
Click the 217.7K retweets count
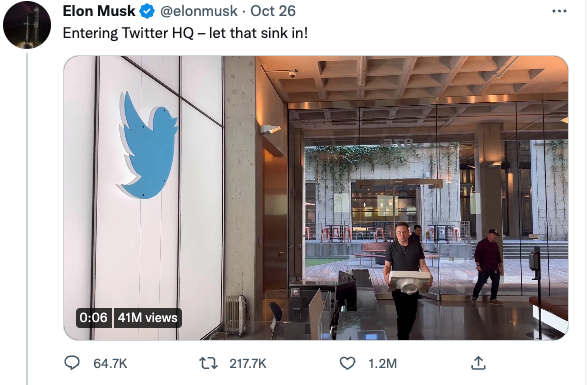click(248, 364)
